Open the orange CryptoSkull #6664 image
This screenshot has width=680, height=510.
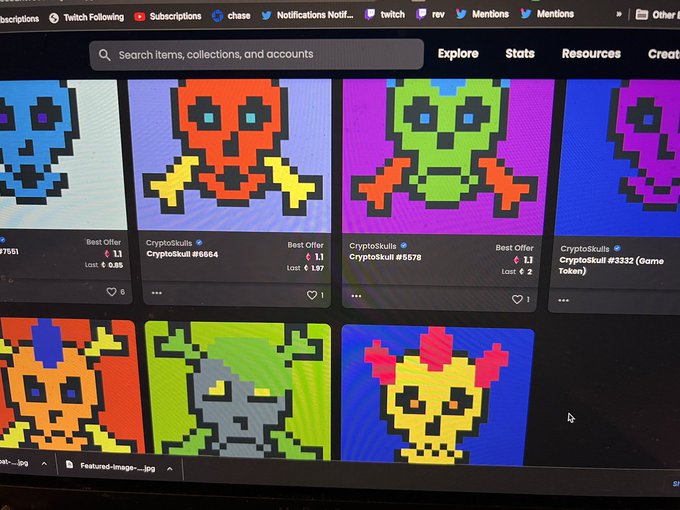pos(231,155)
